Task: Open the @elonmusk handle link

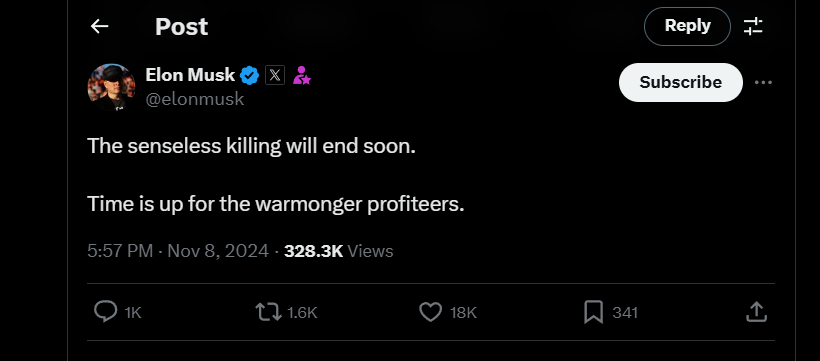Action: [x=195, y=99]
